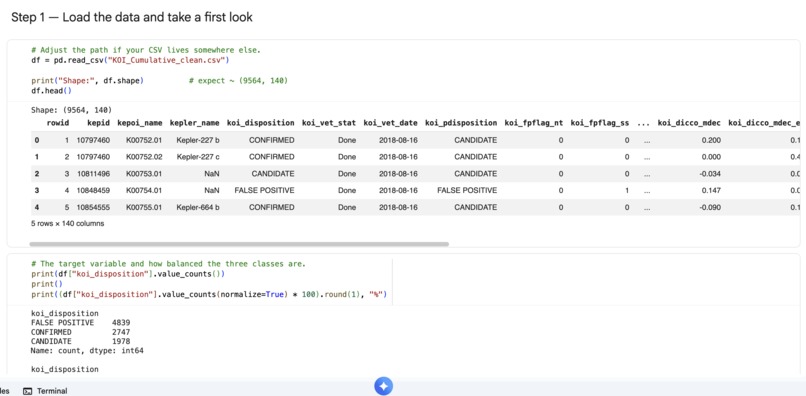Click the print("Shape:", df.shape) line
The height and width of the screenshot is (396, 806).
pyautogui.click(x=87, y=81)
